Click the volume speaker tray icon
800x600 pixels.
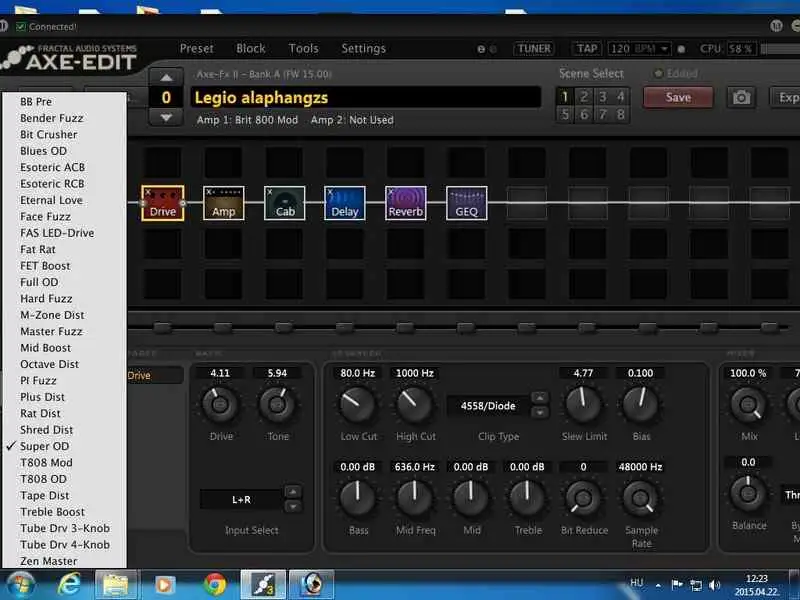pyautogui.click(x=714, y=585)
